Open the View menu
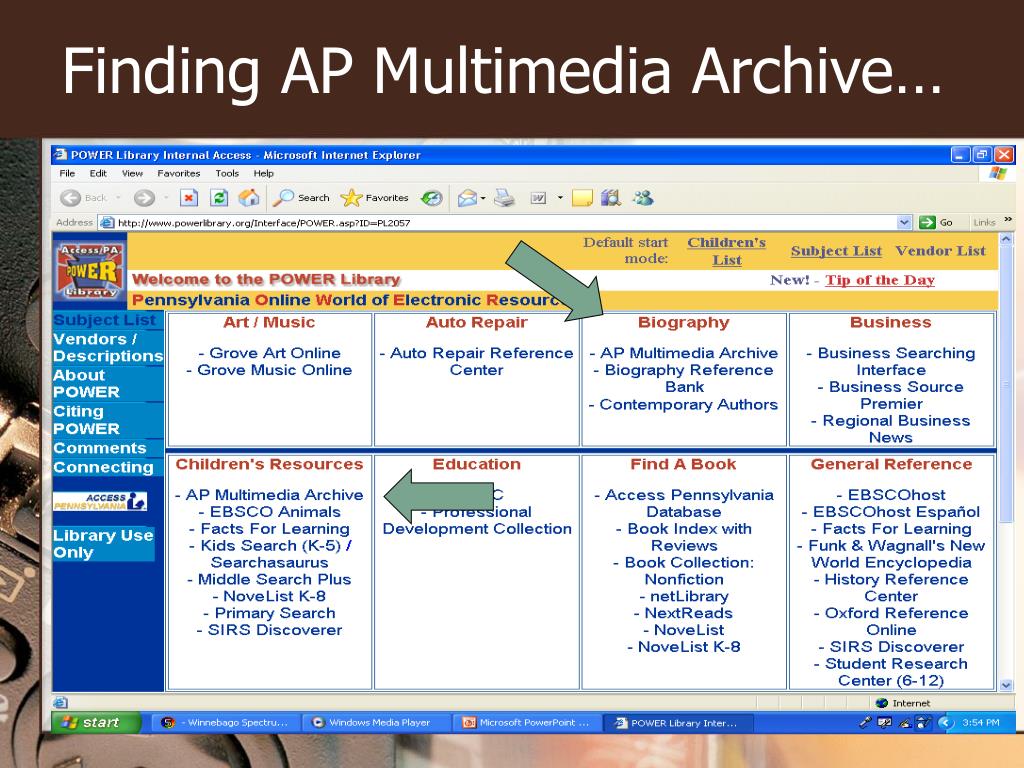Screen dimensions: 1024x768 132,173
